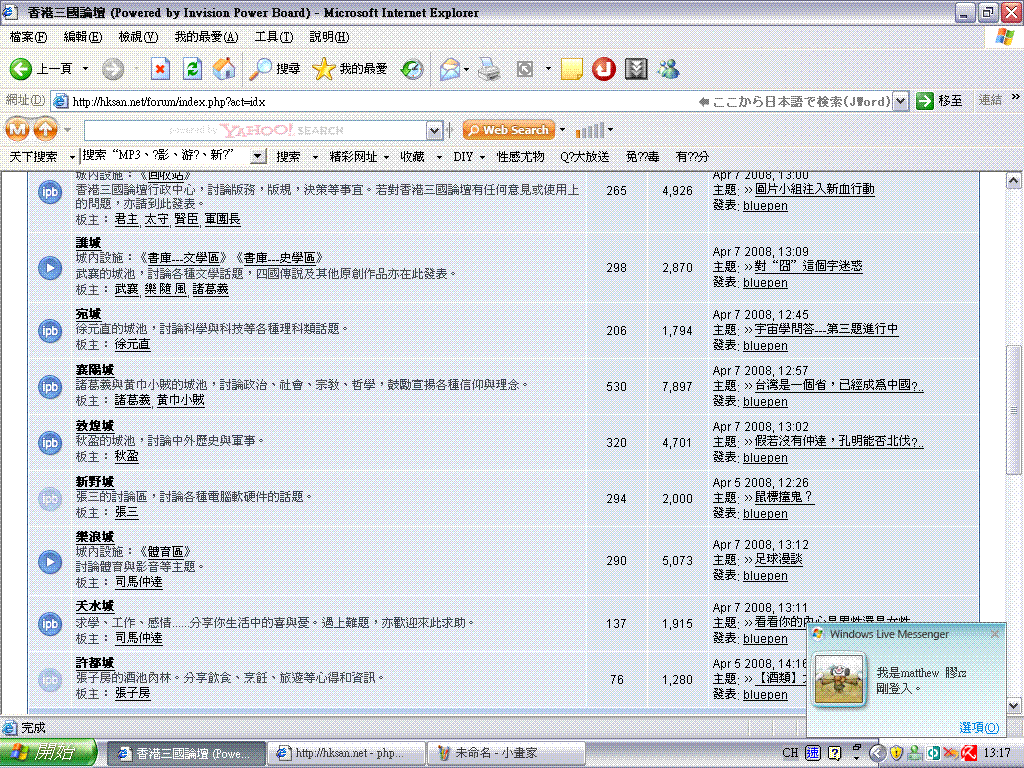Expand the address bar URL dropdown

tap(900, 101)
